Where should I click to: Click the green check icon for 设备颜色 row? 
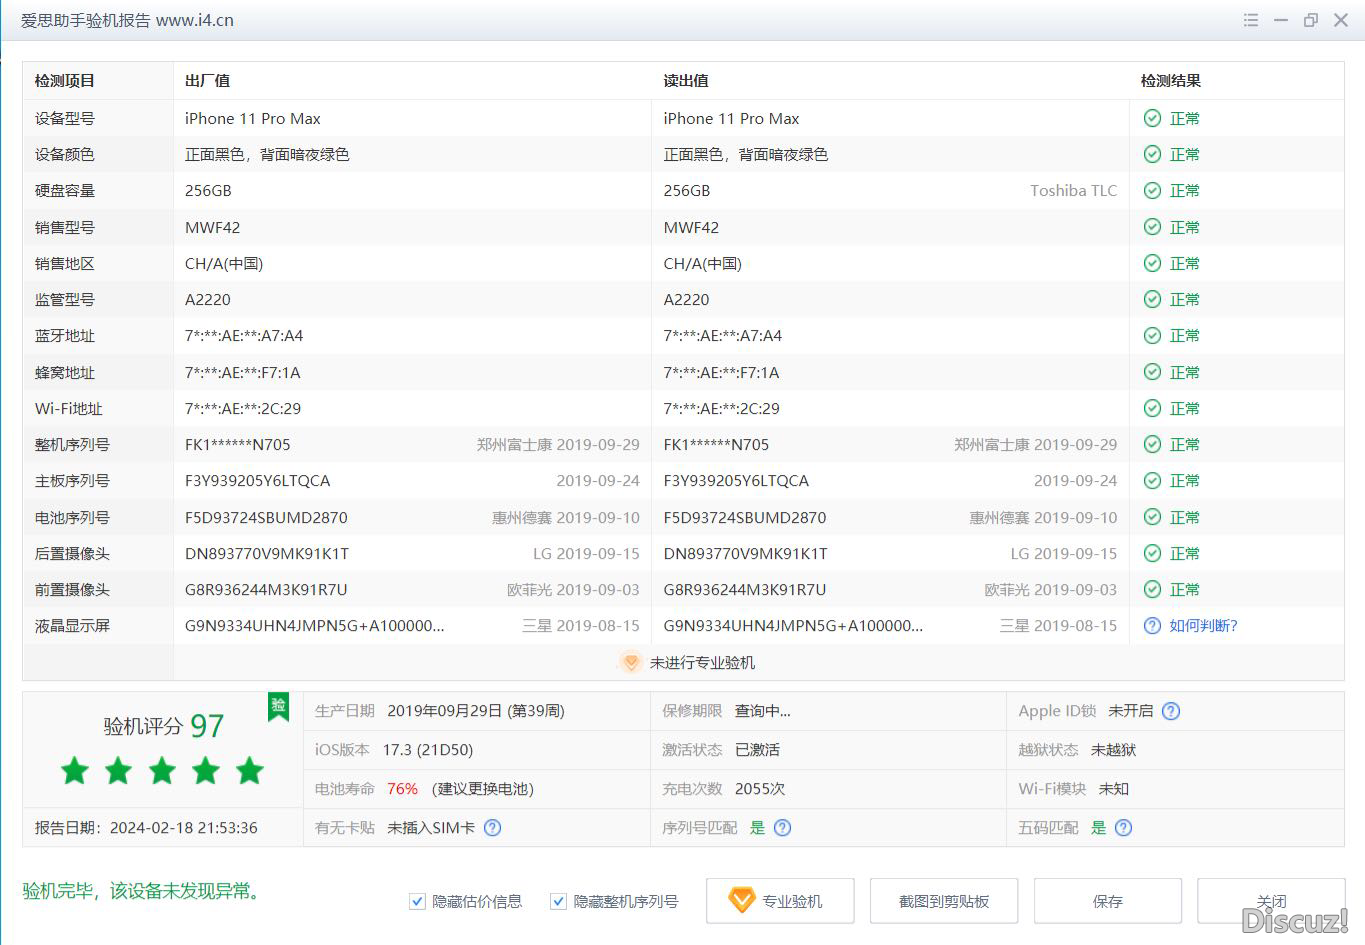pos(1152,154)
